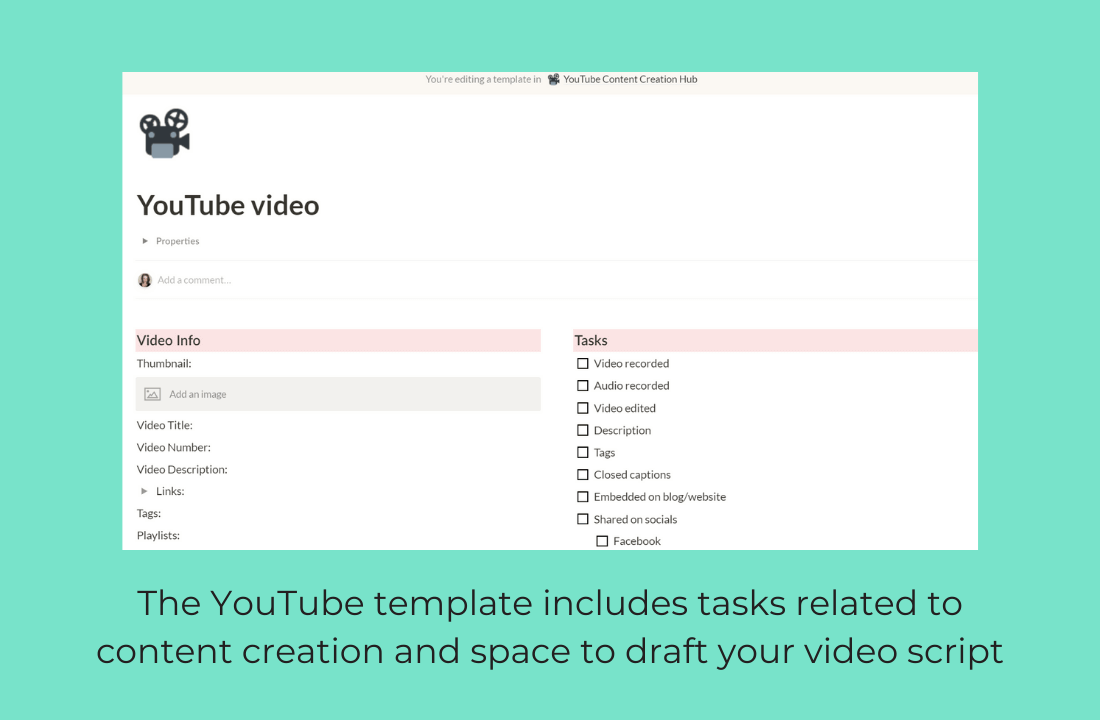Click the Add a comment field
The image size is (1100, 720).
pos(195,279)
